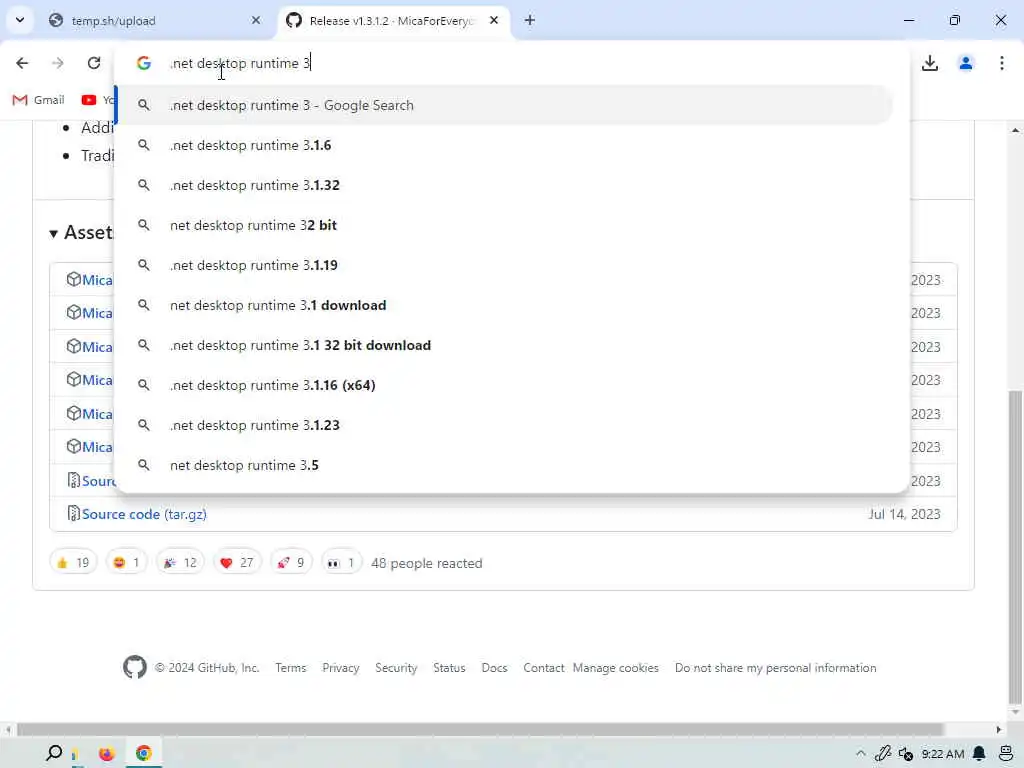Image resolution: width=1024 pixels, height=768 pixels.
Task: Select suggestion 'net desktop runtime 3.1 download'
Action: click(504, 305)
